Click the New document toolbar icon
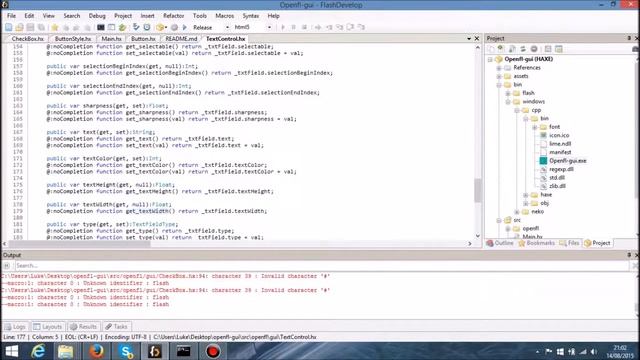Viewport: 640px width, 360px height. [9, 27]
